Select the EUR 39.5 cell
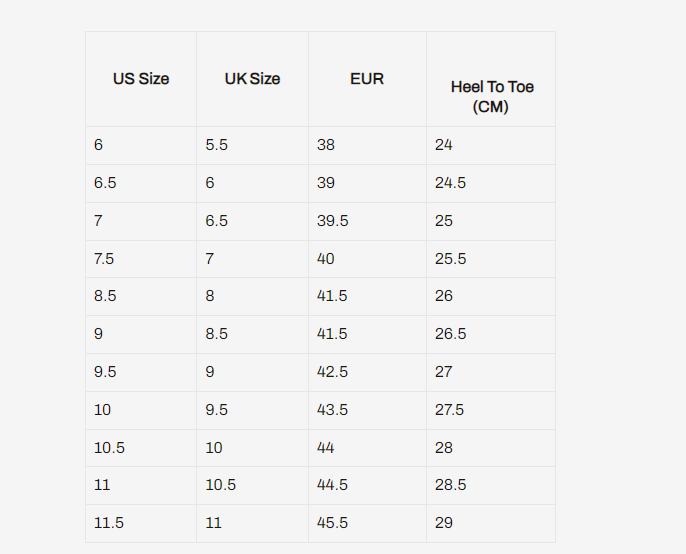 pos(332,221)
